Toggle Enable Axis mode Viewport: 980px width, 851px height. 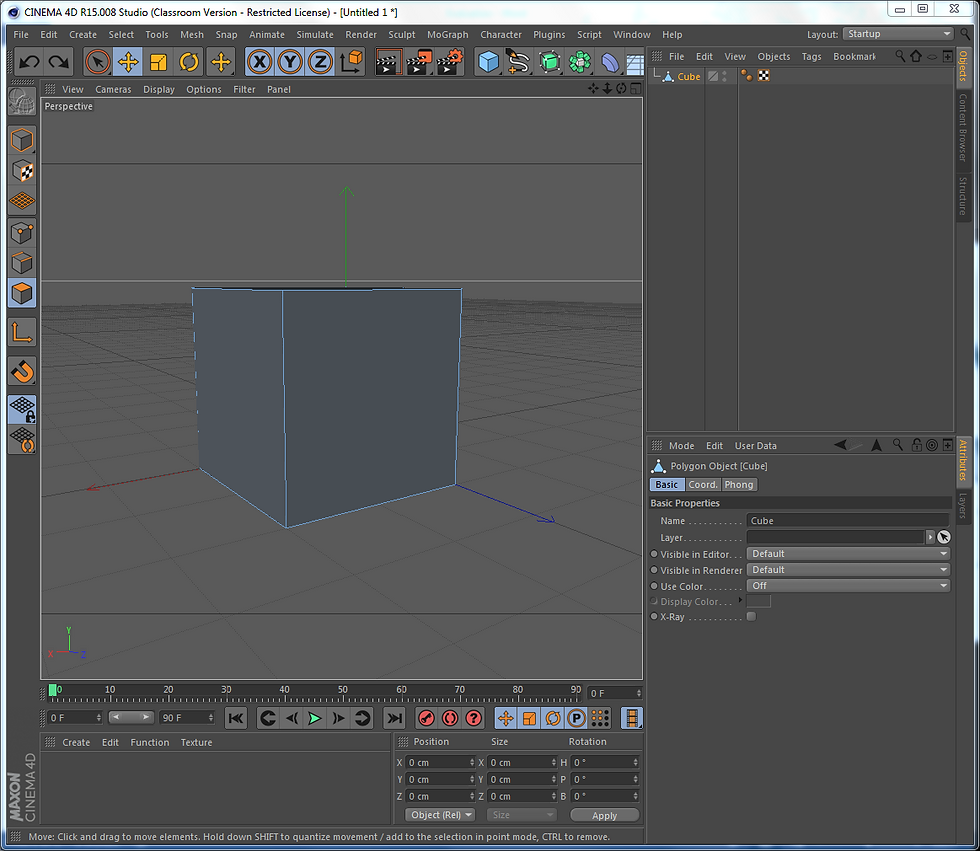pos(22,333)
